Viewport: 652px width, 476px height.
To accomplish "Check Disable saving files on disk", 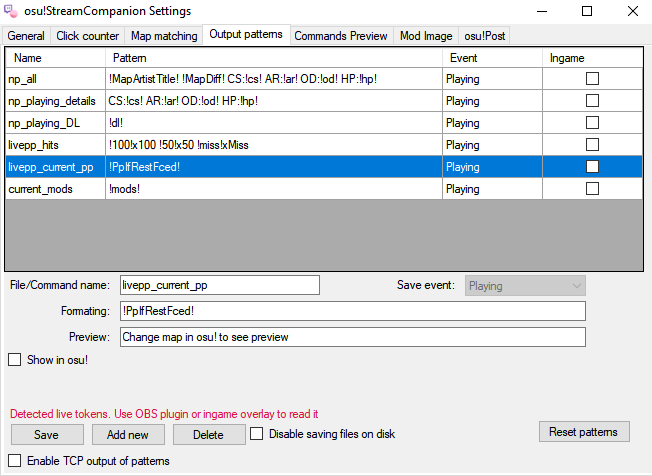I will pos(257,434).
